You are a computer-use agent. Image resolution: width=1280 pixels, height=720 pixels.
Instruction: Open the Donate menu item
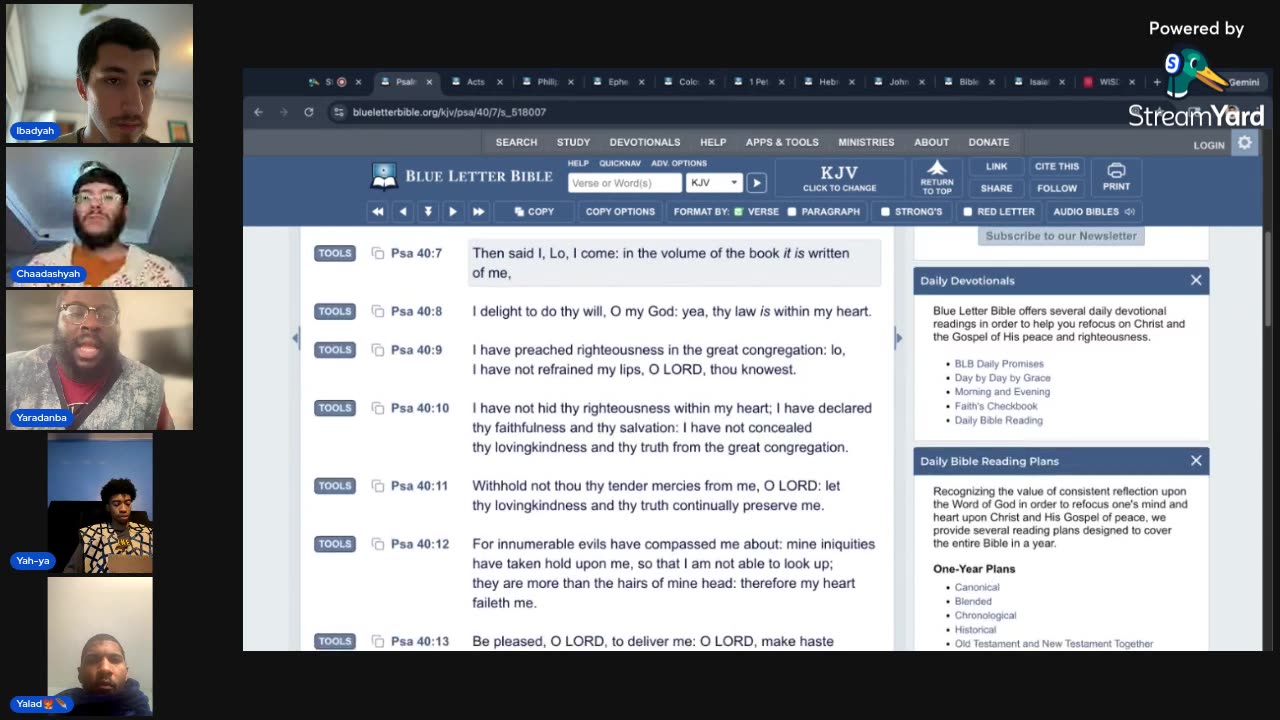click(x=989, y=142)
